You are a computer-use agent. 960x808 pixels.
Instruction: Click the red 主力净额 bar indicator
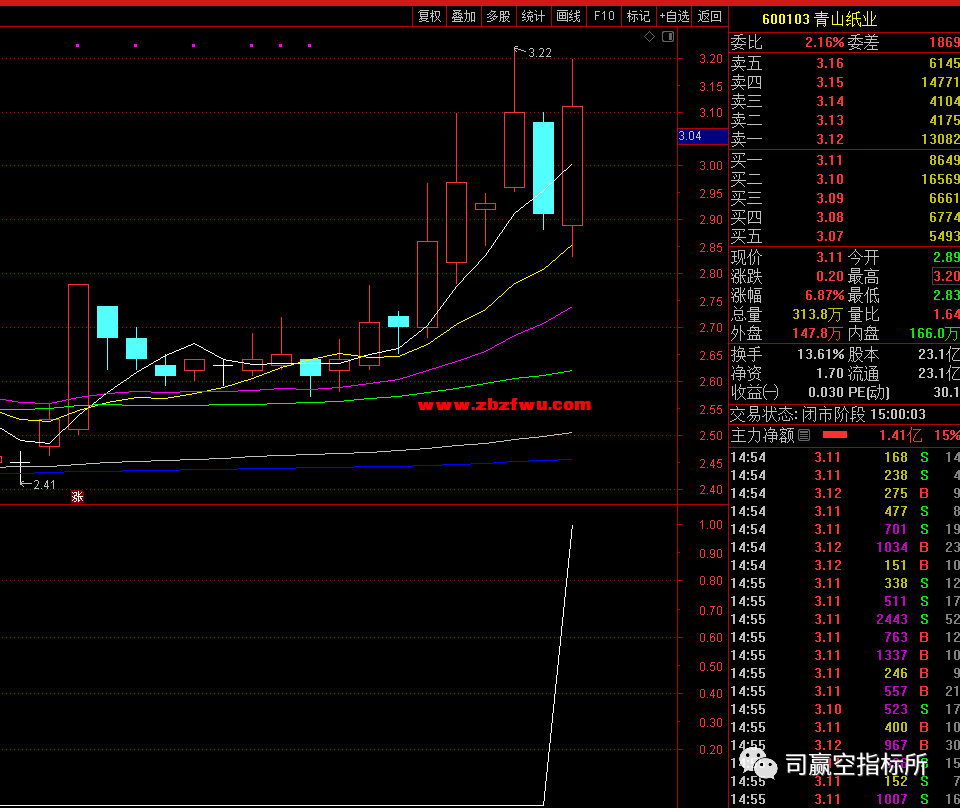(835, 435)
